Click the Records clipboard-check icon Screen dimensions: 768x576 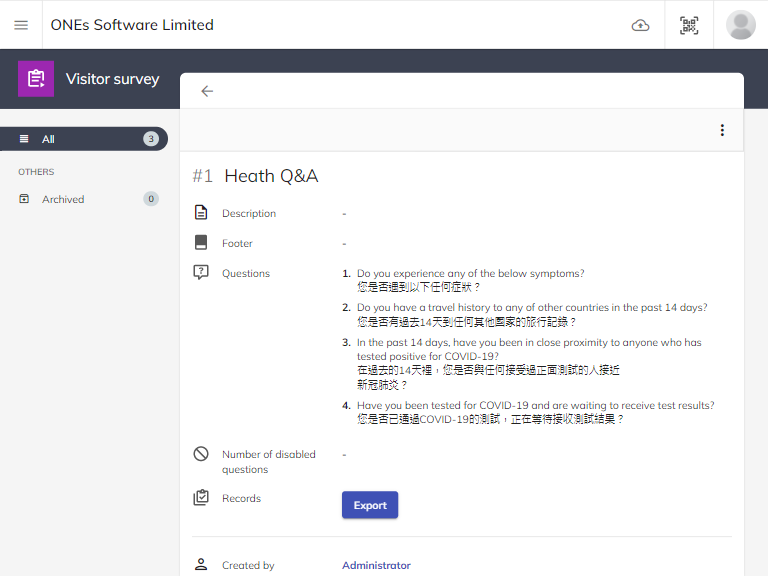coord(201,498)
